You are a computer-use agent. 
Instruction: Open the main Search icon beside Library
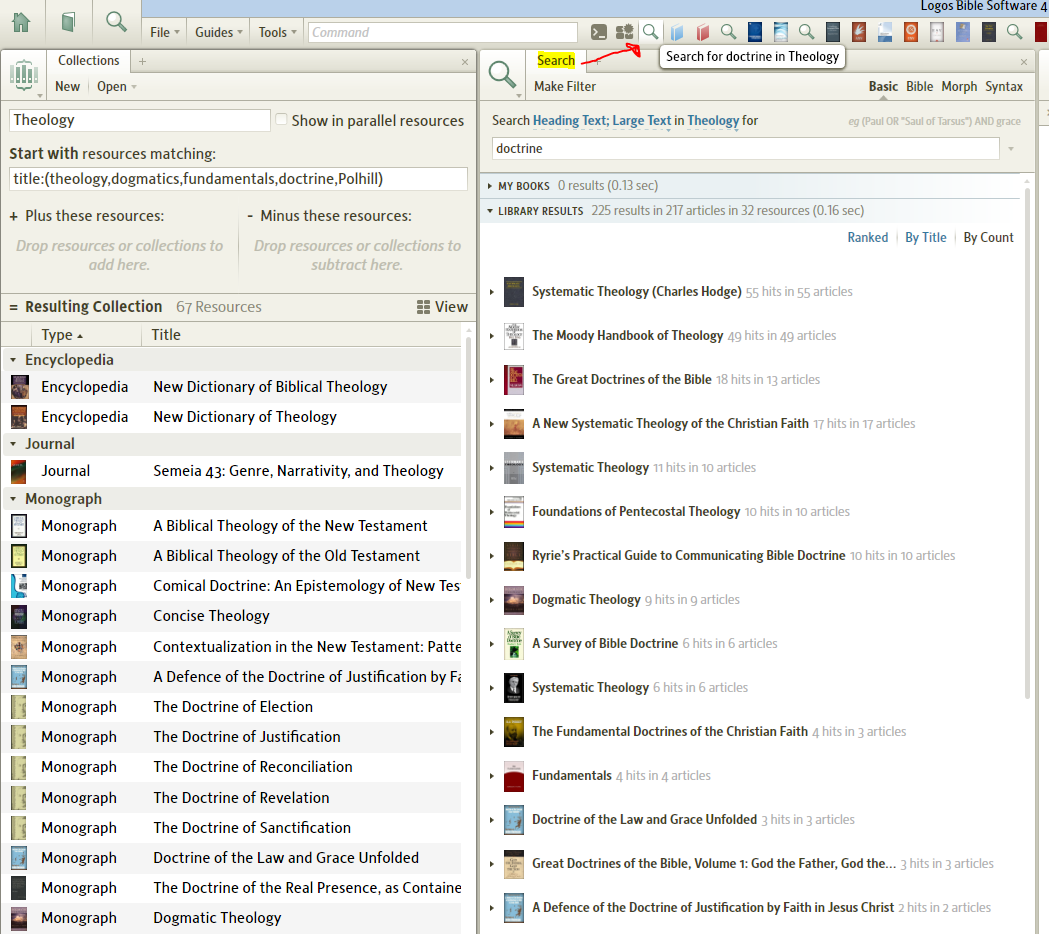pos(116,22)
